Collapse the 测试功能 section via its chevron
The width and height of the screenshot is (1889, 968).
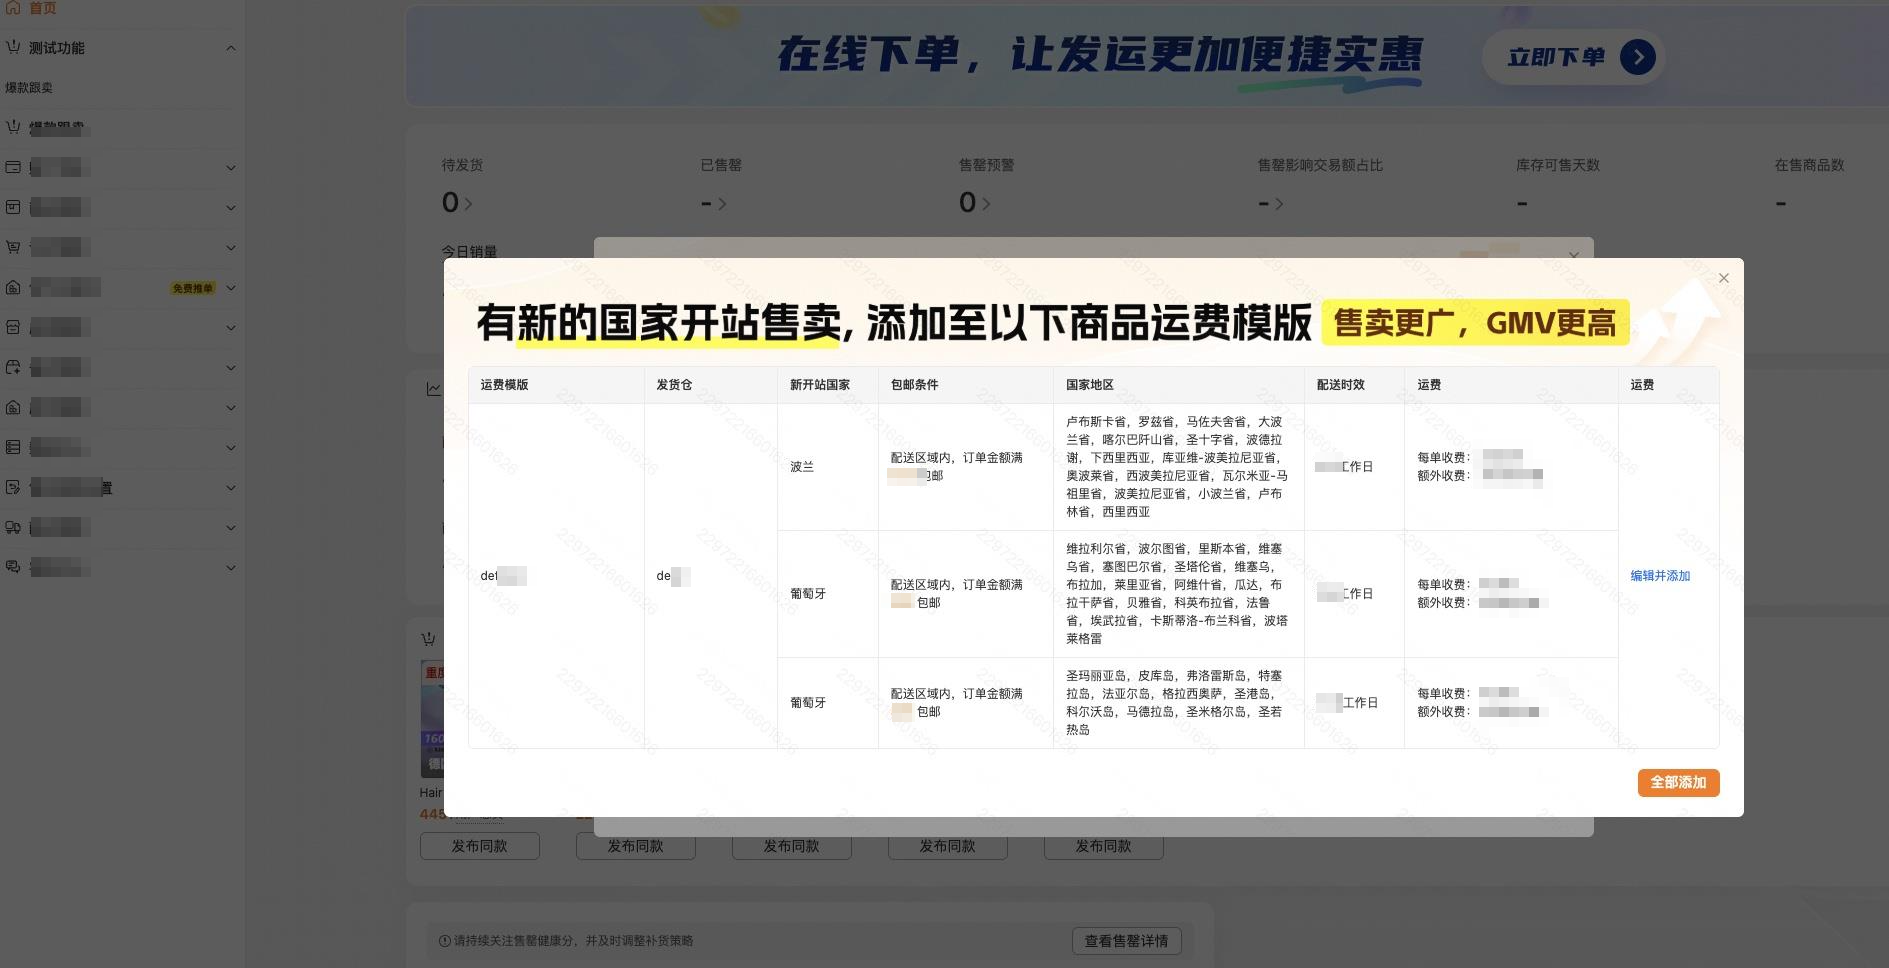pyautogui.click(x=231, y=47)
